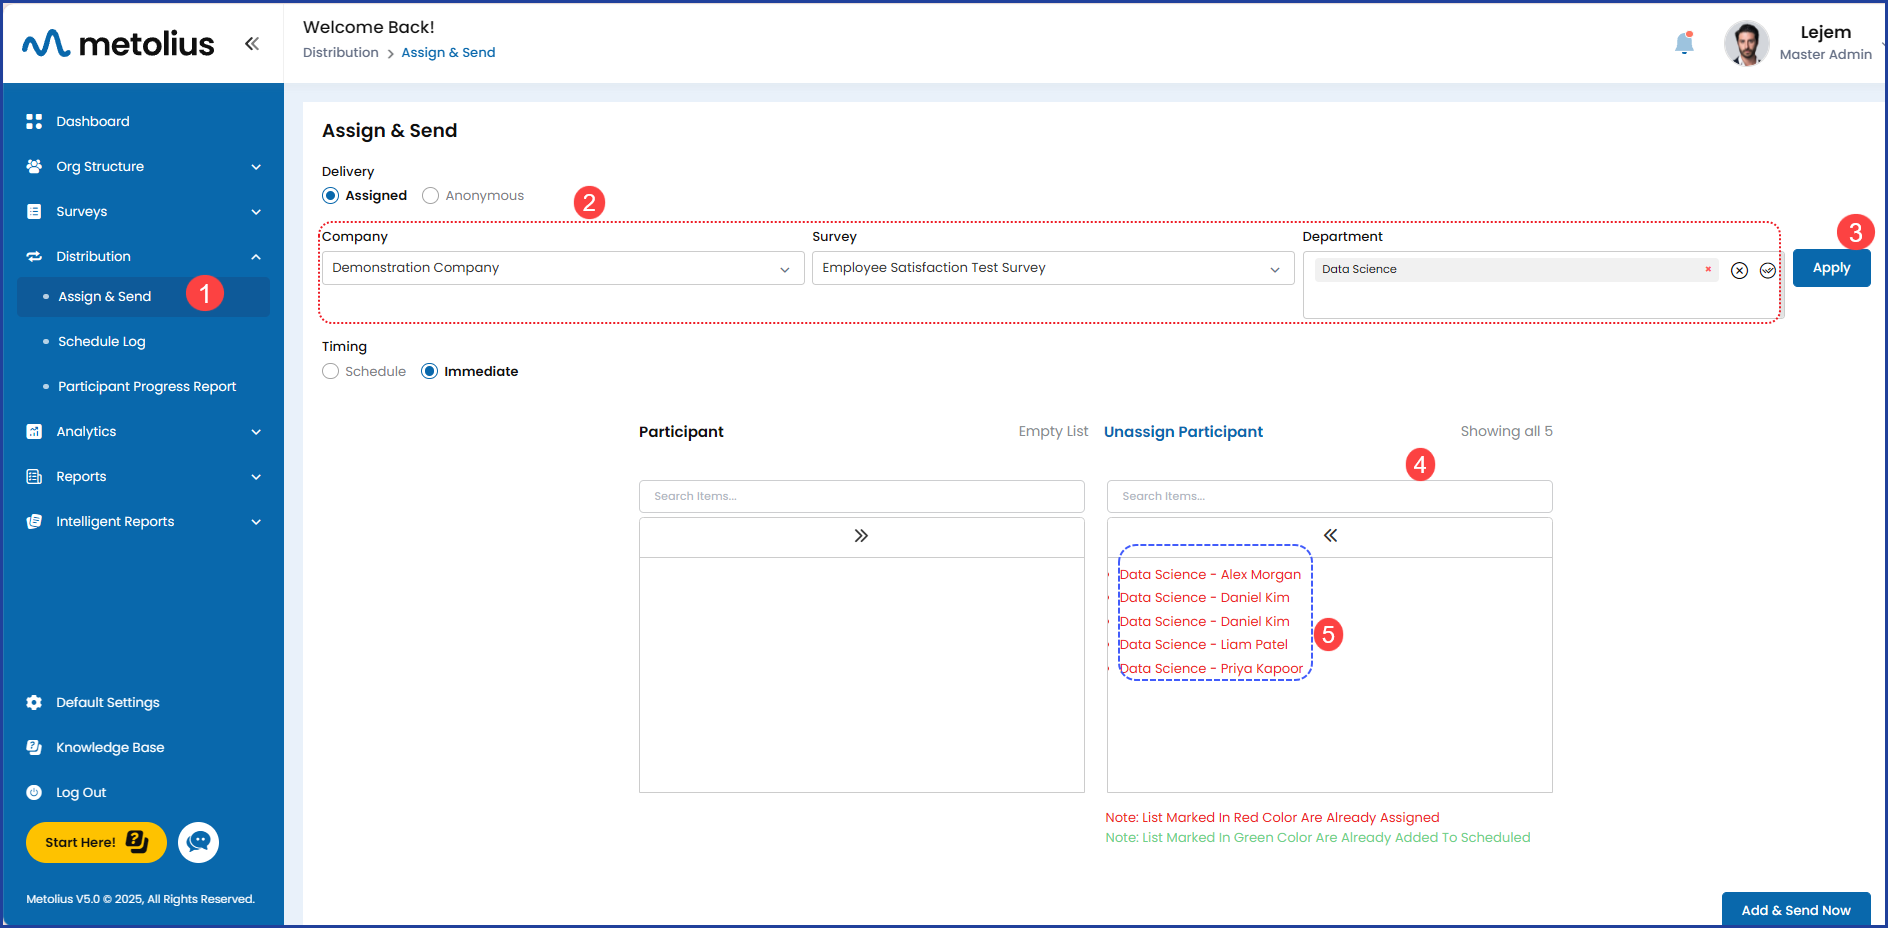Open the Survey dropdown
This screenshot has height=928, width=1888.
click(1052, 268)
